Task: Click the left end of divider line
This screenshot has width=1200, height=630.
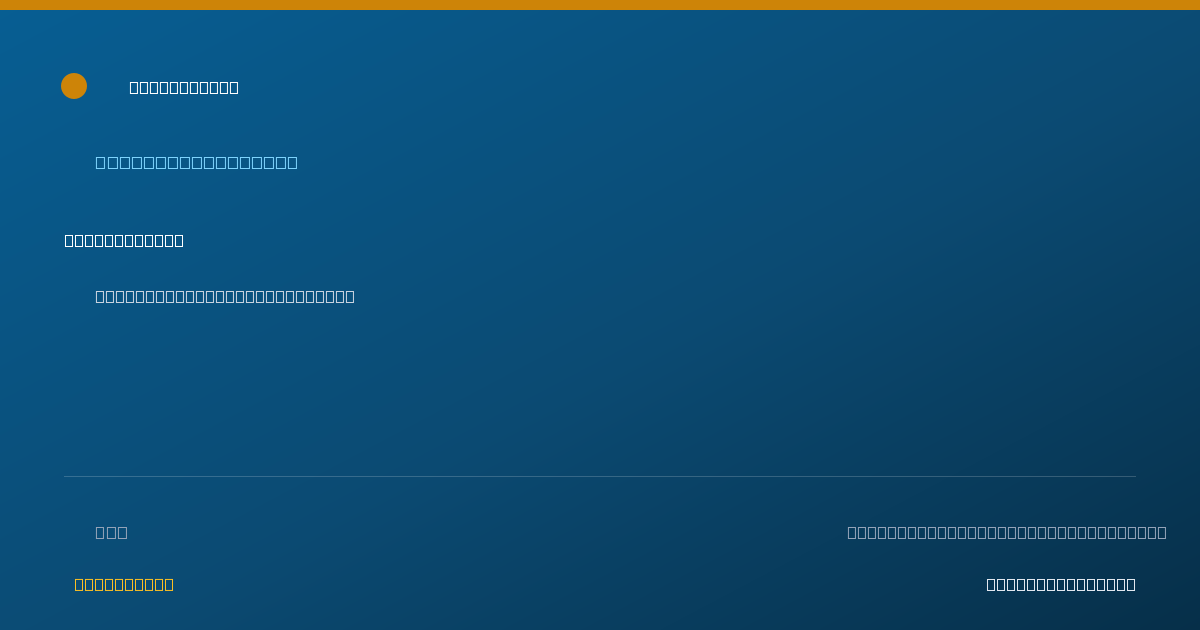Action: 66,476
